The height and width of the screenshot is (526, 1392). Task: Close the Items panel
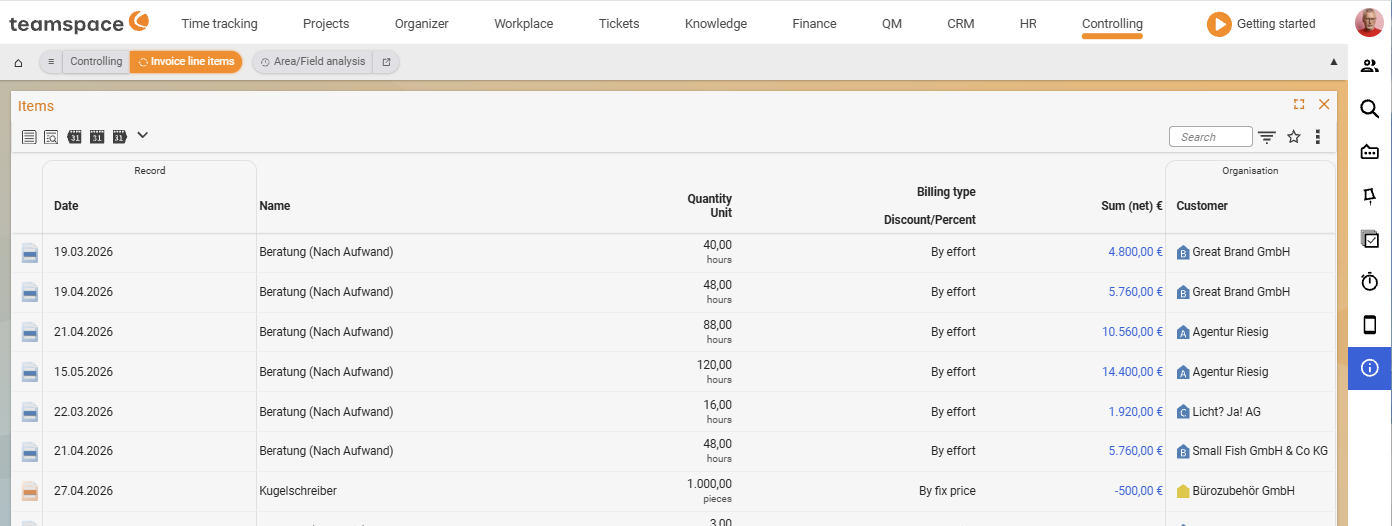coord(1324,104)
